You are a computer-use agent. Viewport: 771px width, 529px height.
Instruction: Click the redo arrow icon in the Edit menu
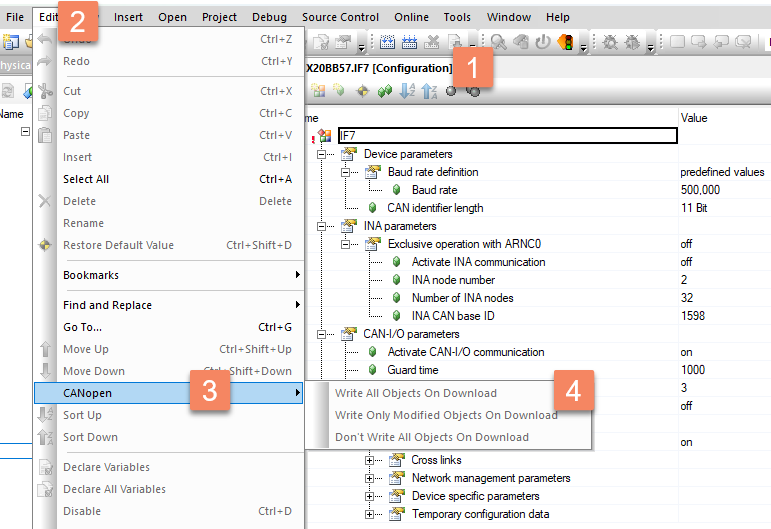point(45,61)
